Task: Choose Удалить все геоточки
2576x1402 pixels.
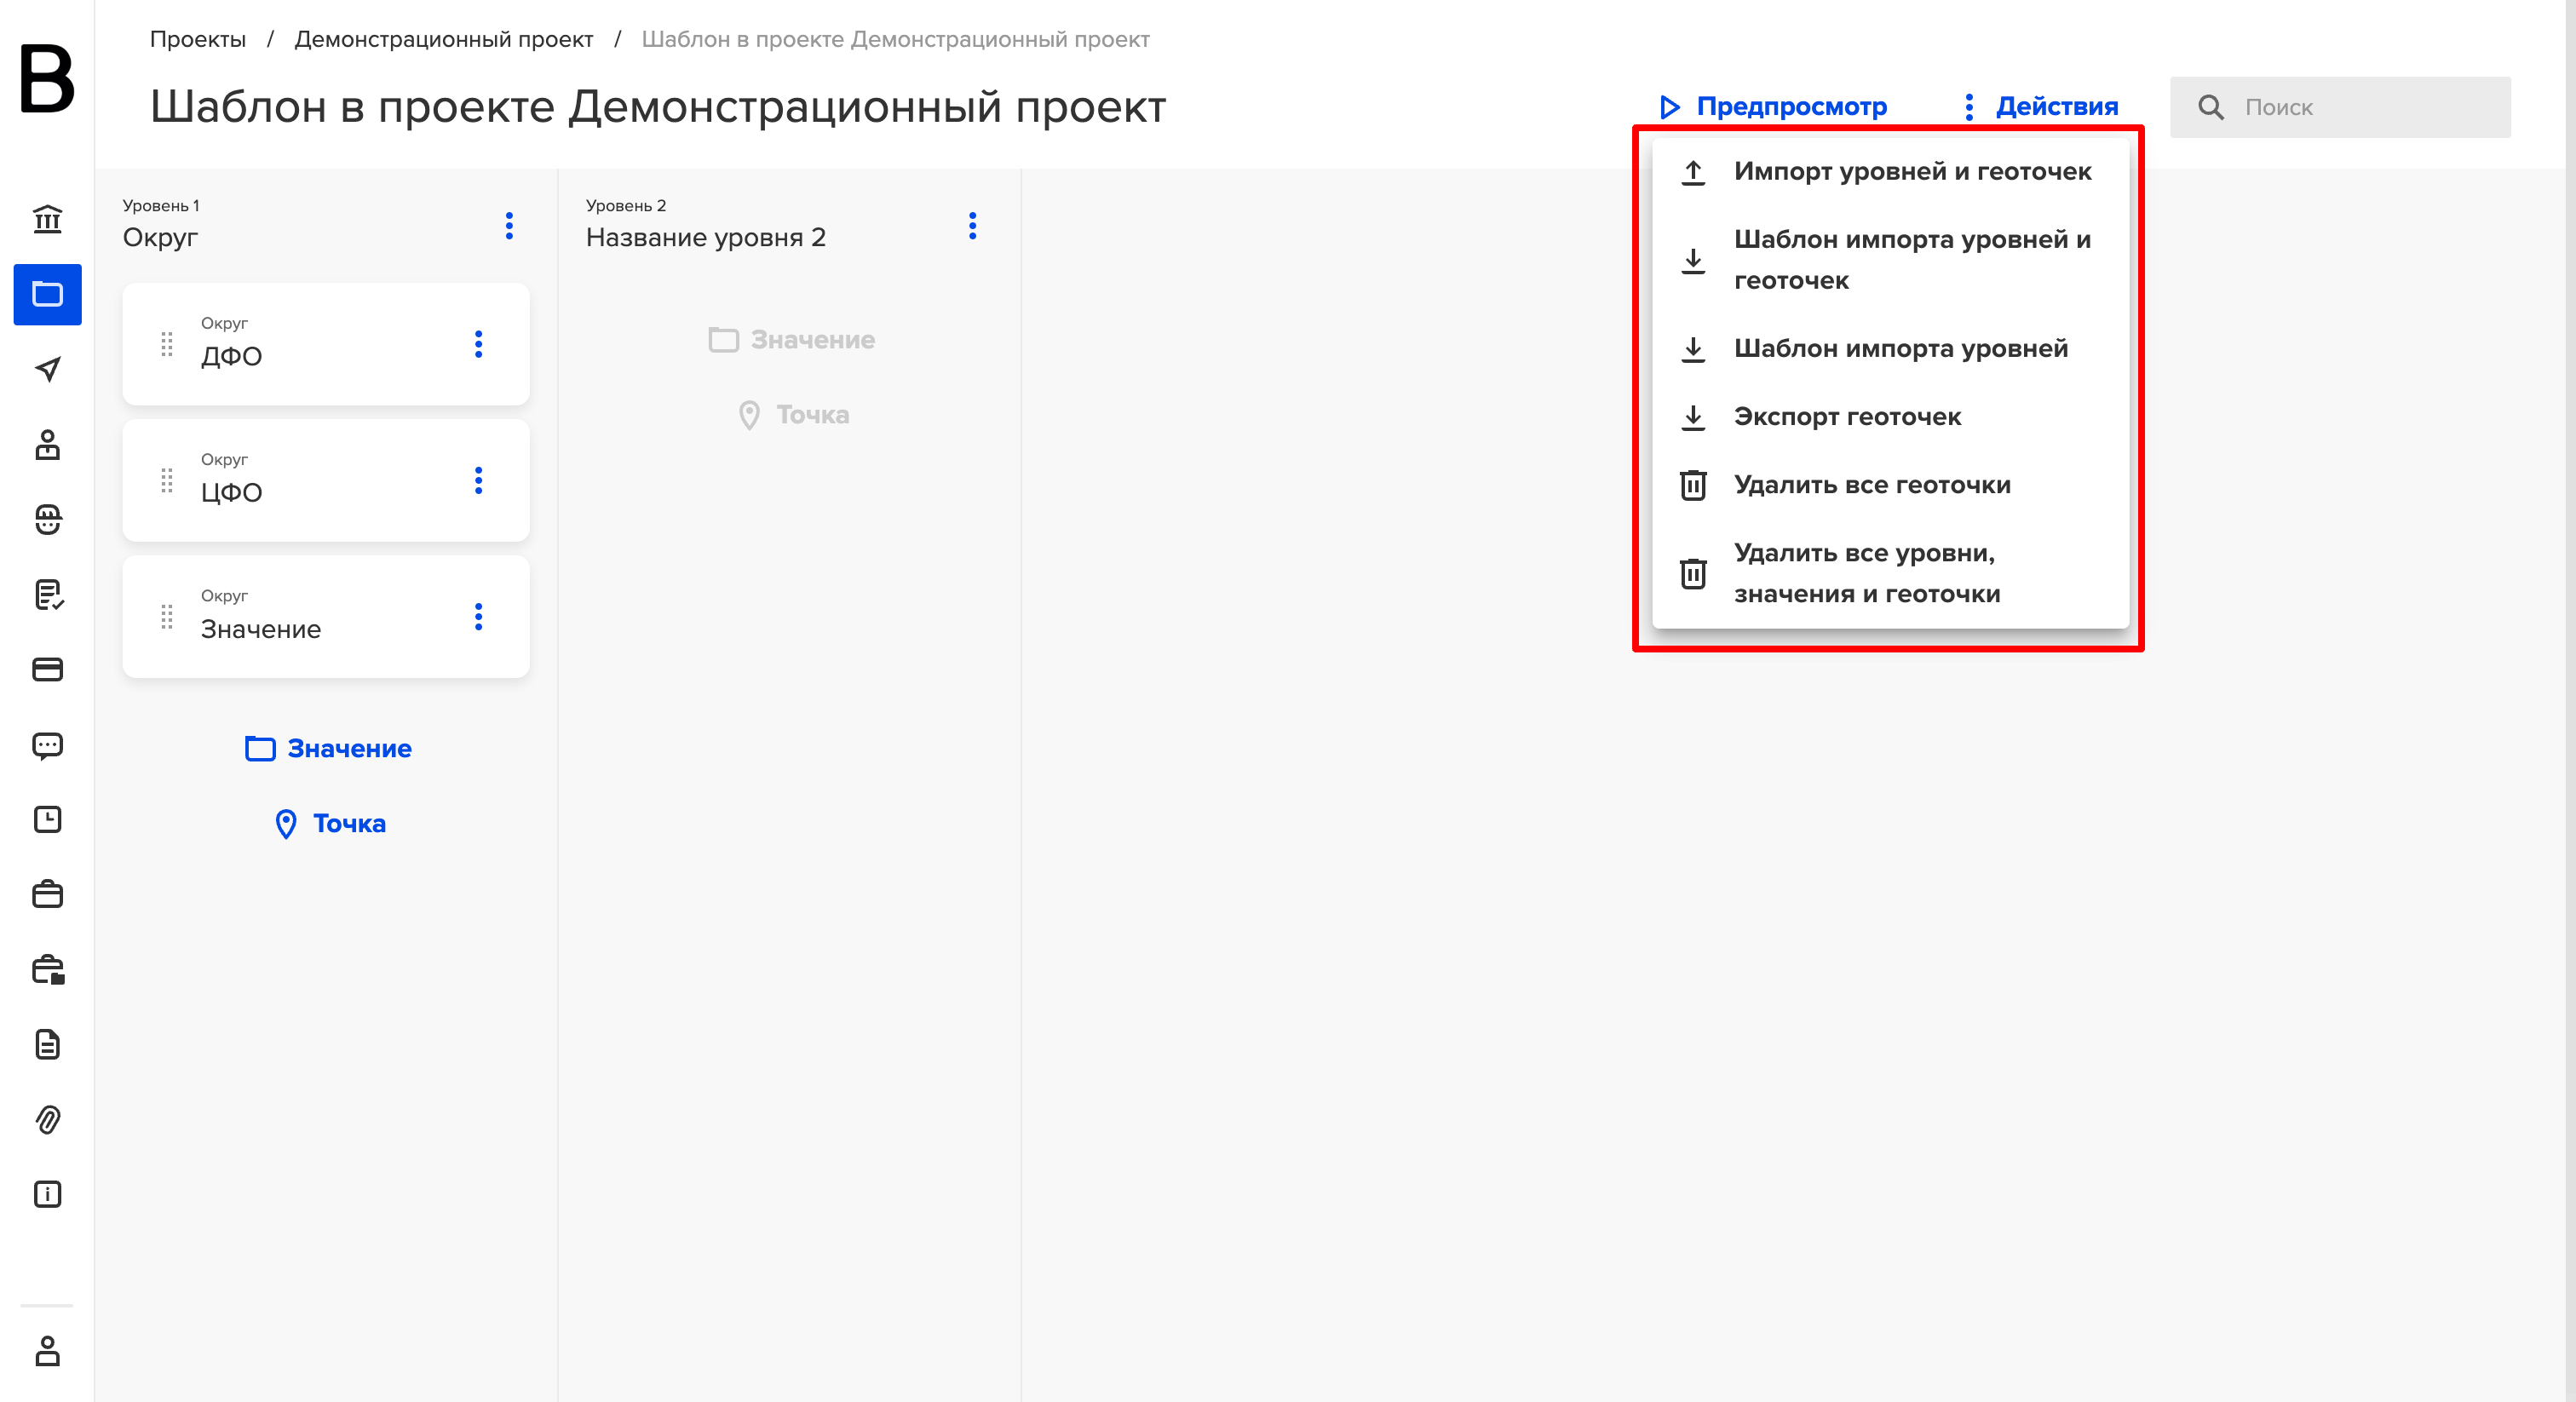Action: click(x=1890, y=485)
